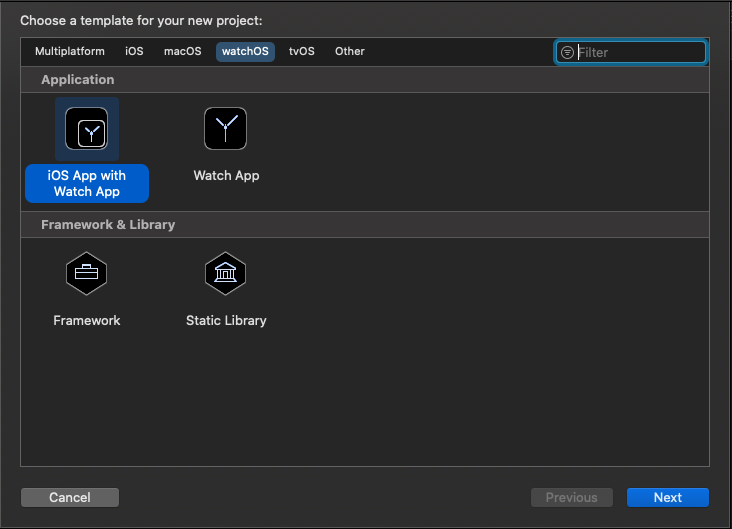Click the "Static Library" label text
Screen dimensions: 732x529
[x=226, y=320]
